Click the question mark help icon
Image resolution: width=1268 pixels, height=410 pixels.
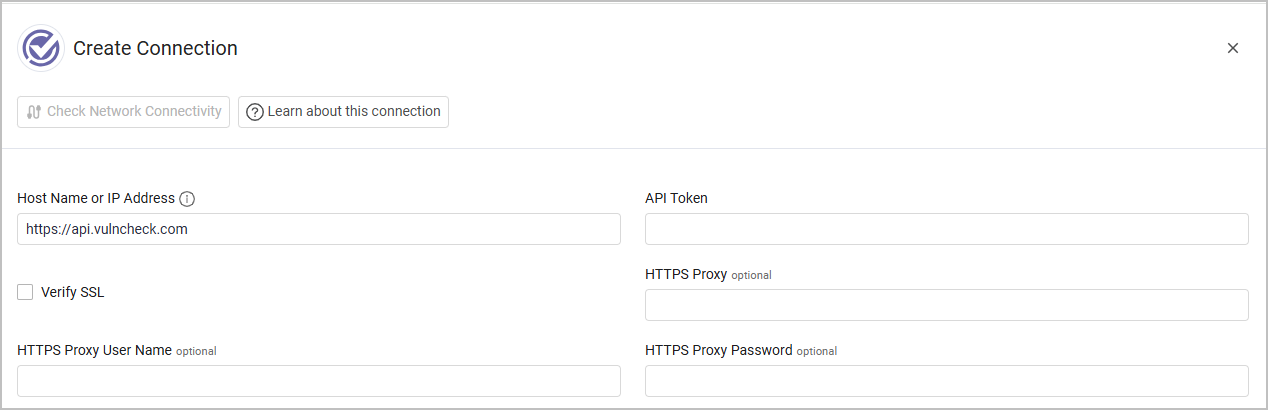255,112
